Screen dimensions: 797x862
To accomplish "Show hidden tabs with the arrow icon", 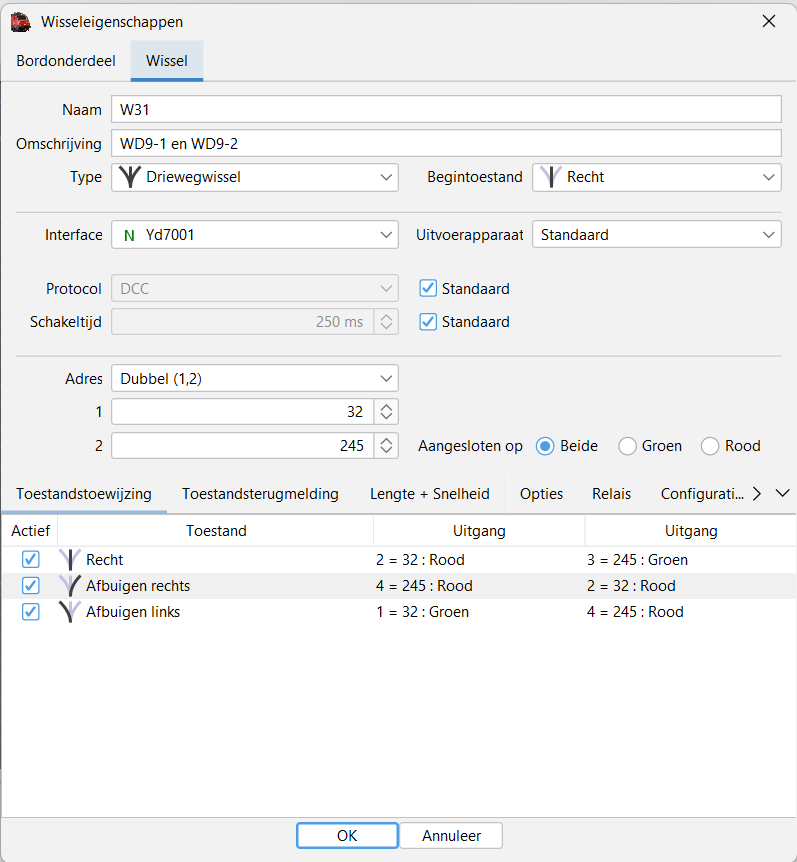I will tap(757, 494).
